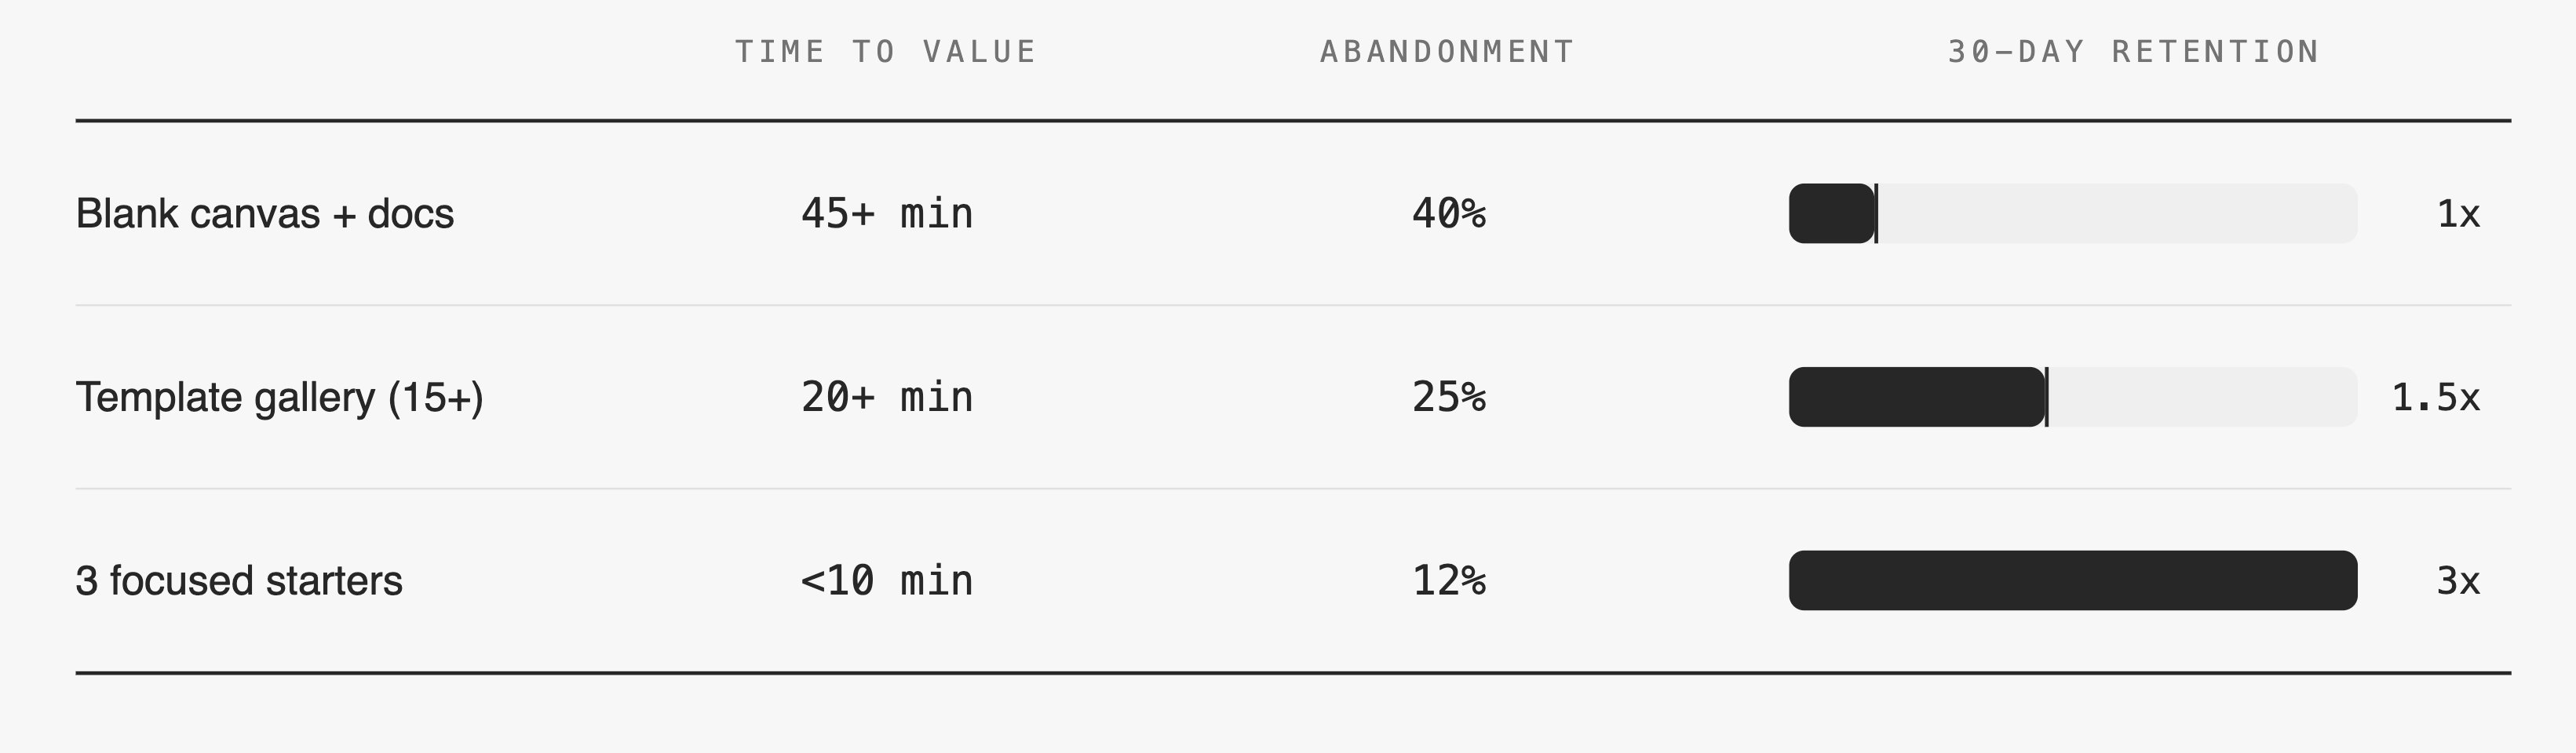
Task: Select the ABANDONMENT column header
Action: point(1447,52)
